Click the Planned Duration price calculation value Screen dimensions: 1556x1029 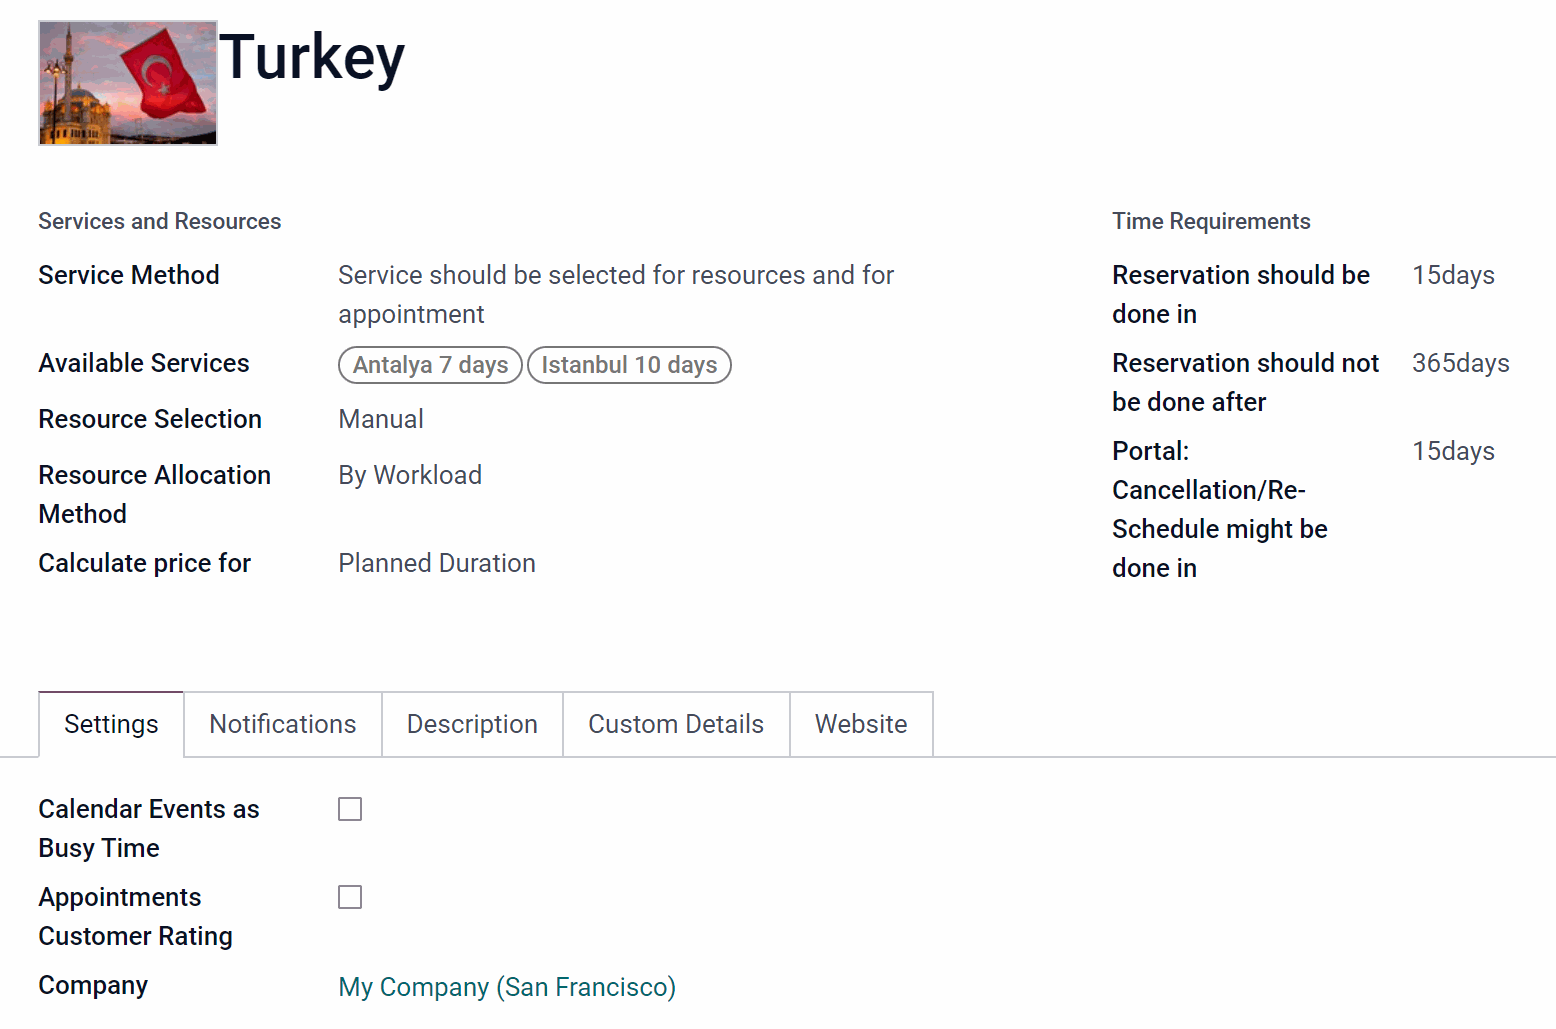437,563
